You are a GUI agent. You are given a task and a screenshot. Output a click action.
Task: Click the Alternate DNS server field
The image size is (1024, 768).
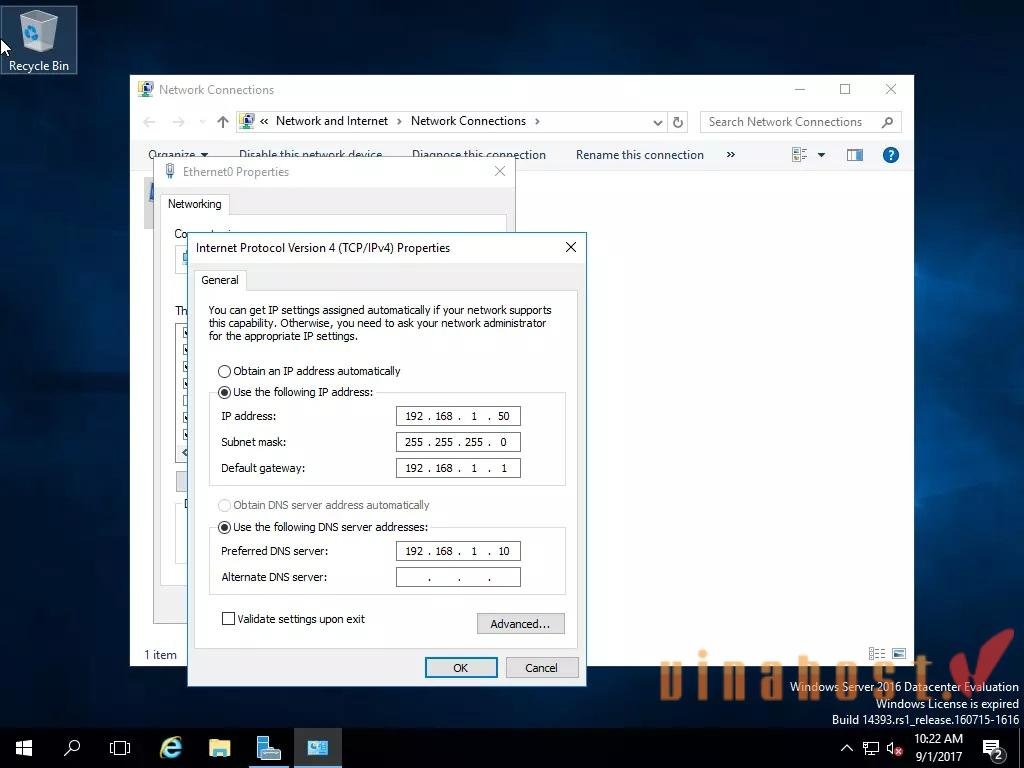click(x=458, y=577)
